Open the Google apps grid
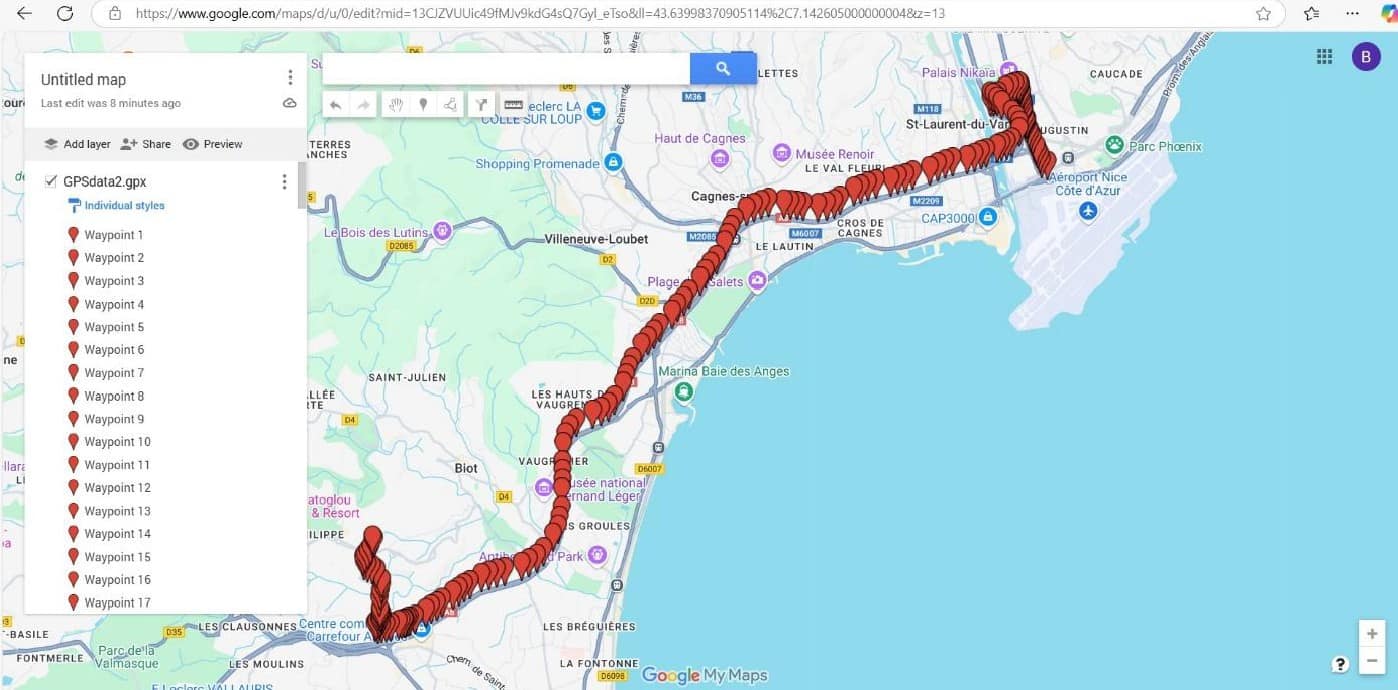Screen dimensions: 1398x690 (1324, 57)
